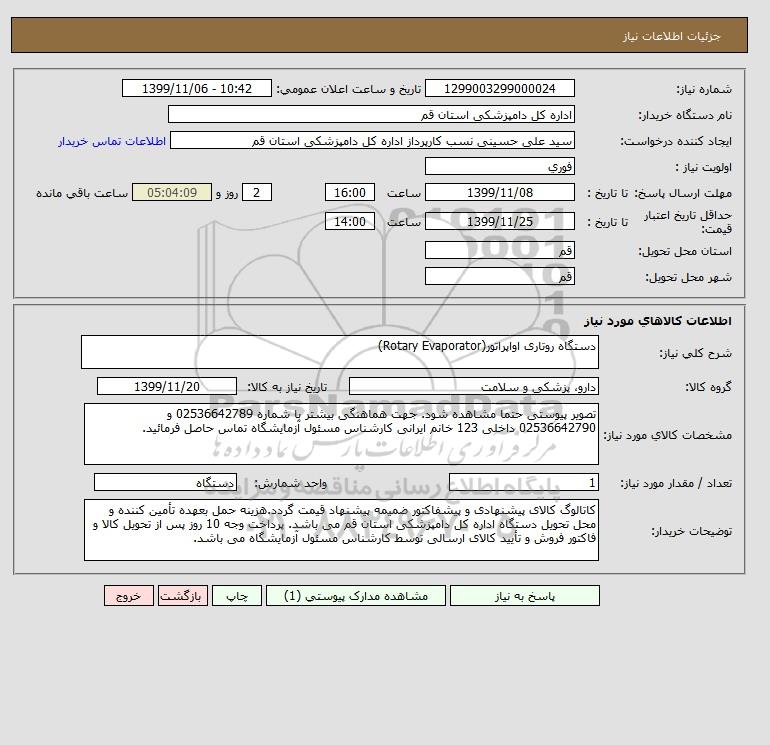Click the Rotary Evaporator description box
This screenshot has height=745, width=770.
point(340,352)
